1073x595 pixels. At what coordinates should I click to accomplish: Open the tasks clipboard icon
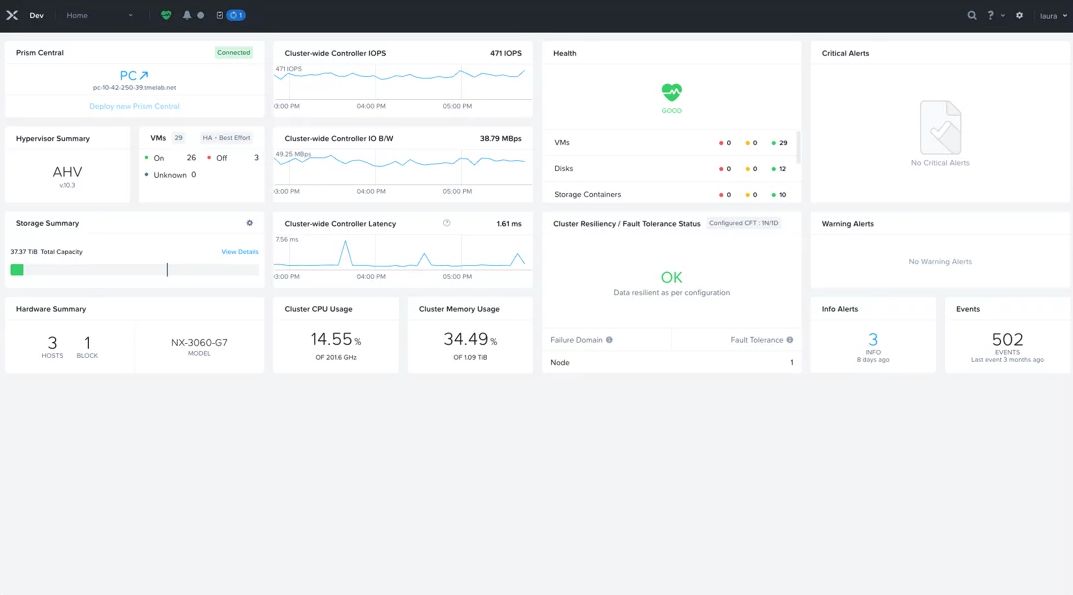(x=220, y=15)
